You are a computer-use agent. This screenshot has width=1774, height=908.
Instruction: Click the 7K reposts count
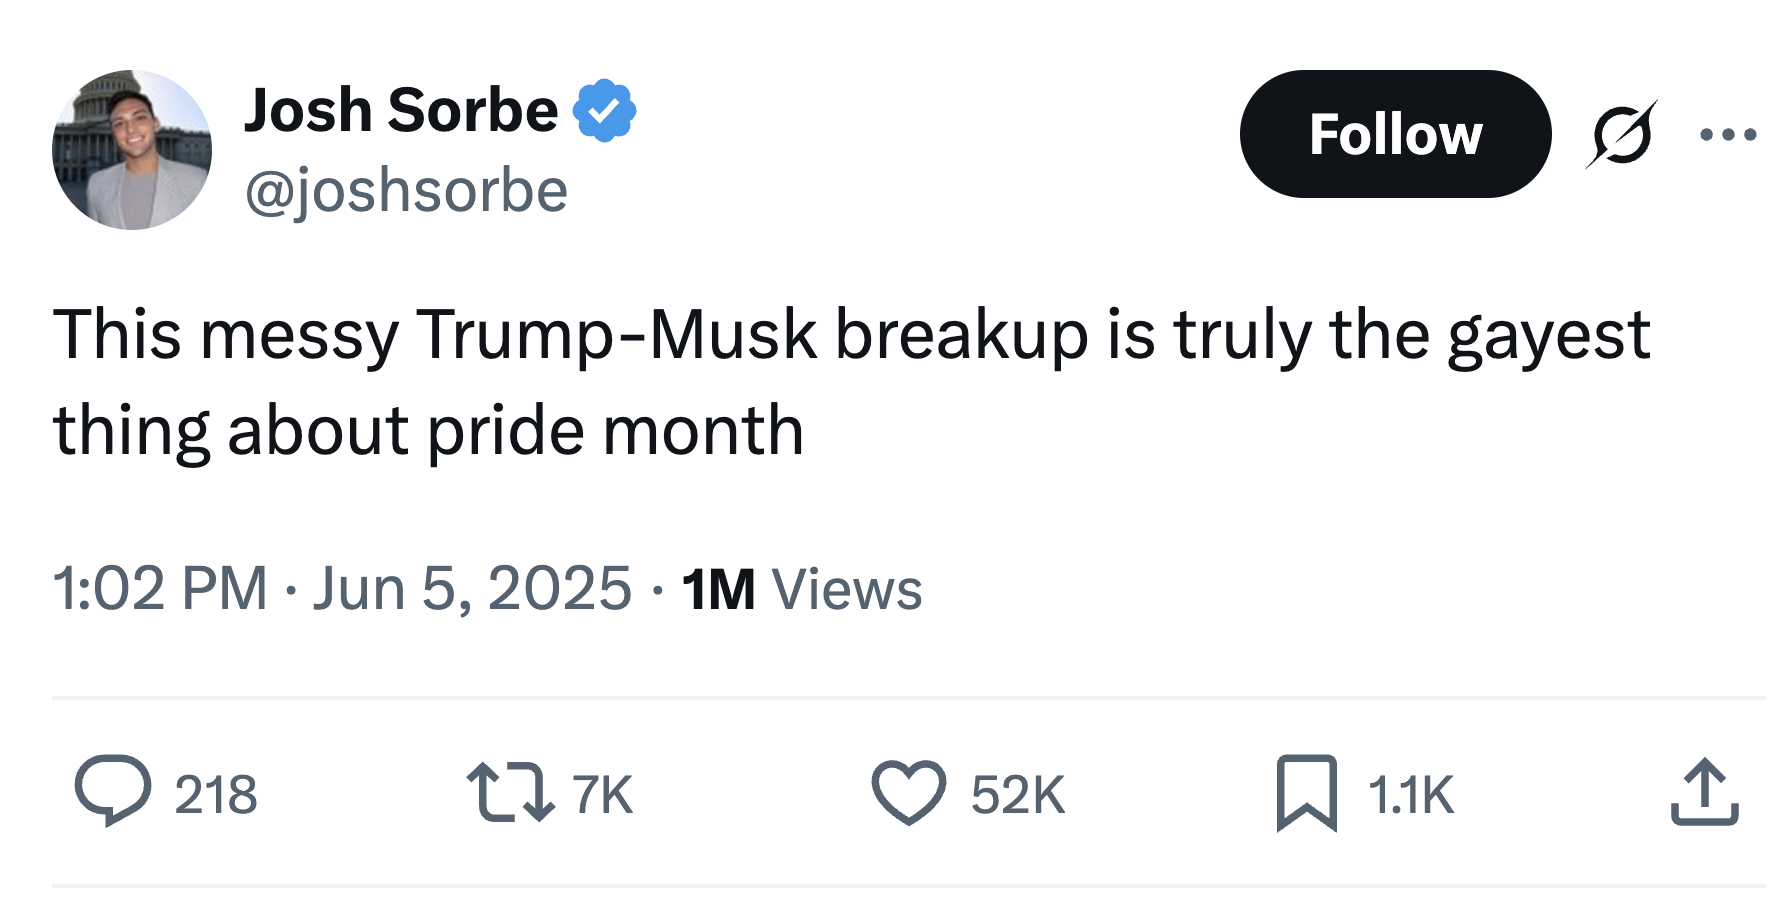[603, 795]
